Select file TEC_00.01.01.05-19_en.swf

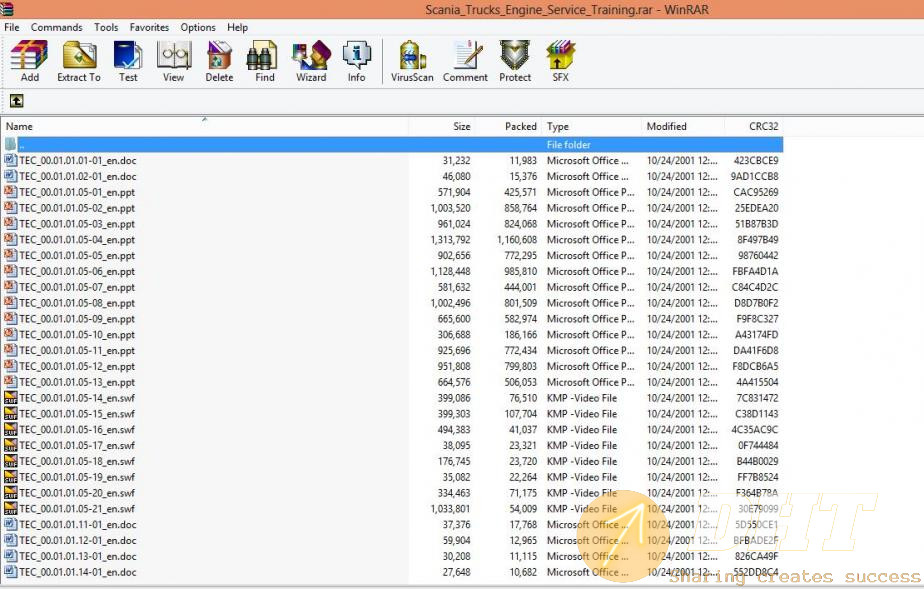tap(392, 477)
